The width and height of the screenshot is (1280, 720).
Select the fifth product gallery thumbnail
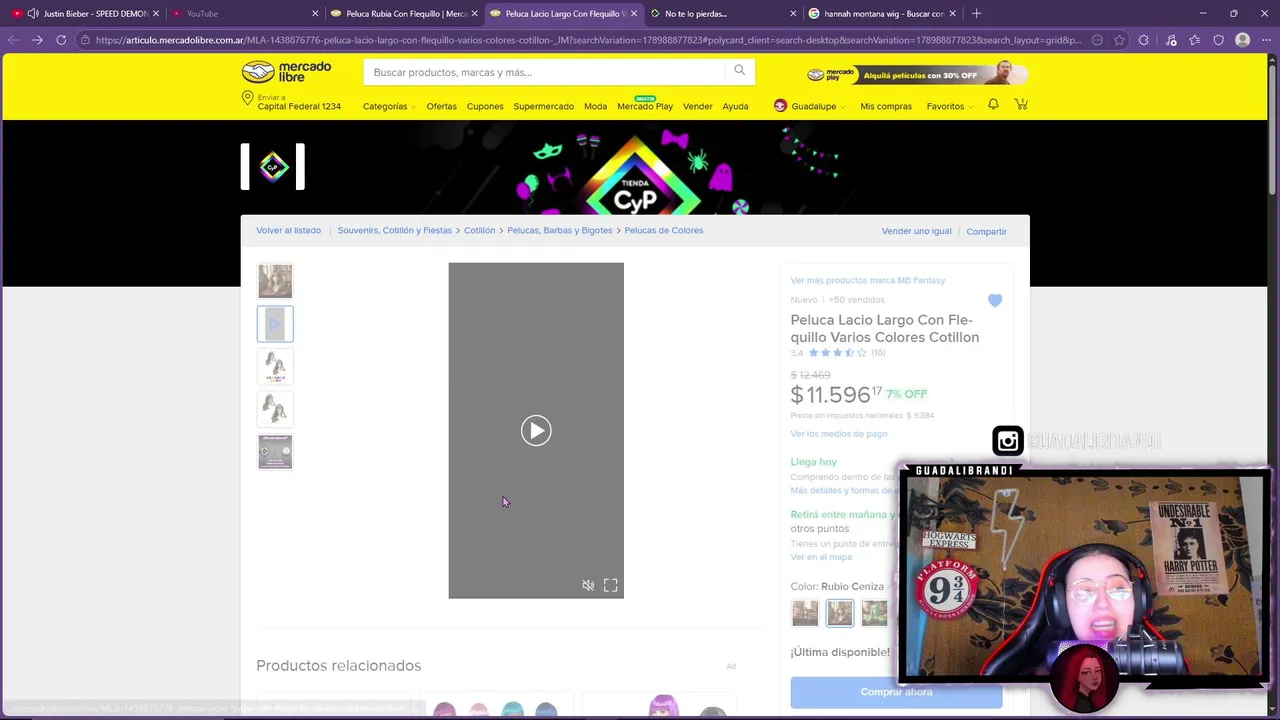click(x=275, y=452)
